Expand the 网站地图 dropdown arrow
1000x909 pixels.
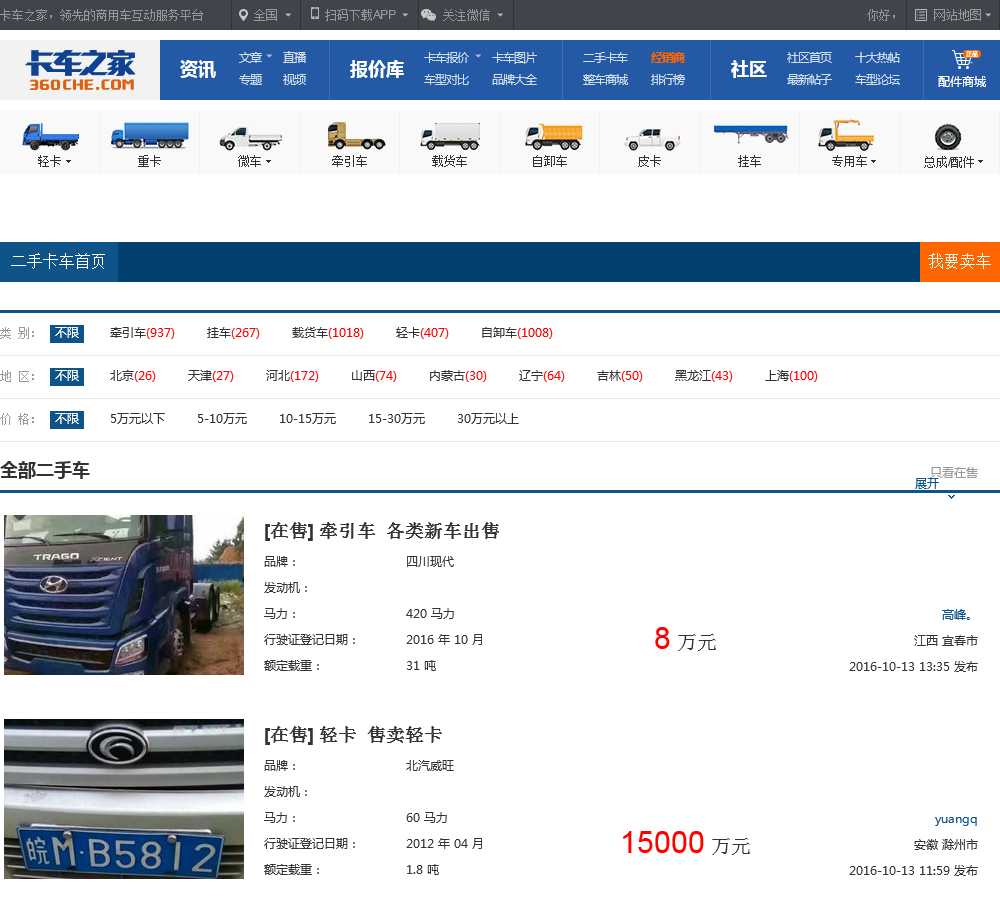[x=990, y=15]
